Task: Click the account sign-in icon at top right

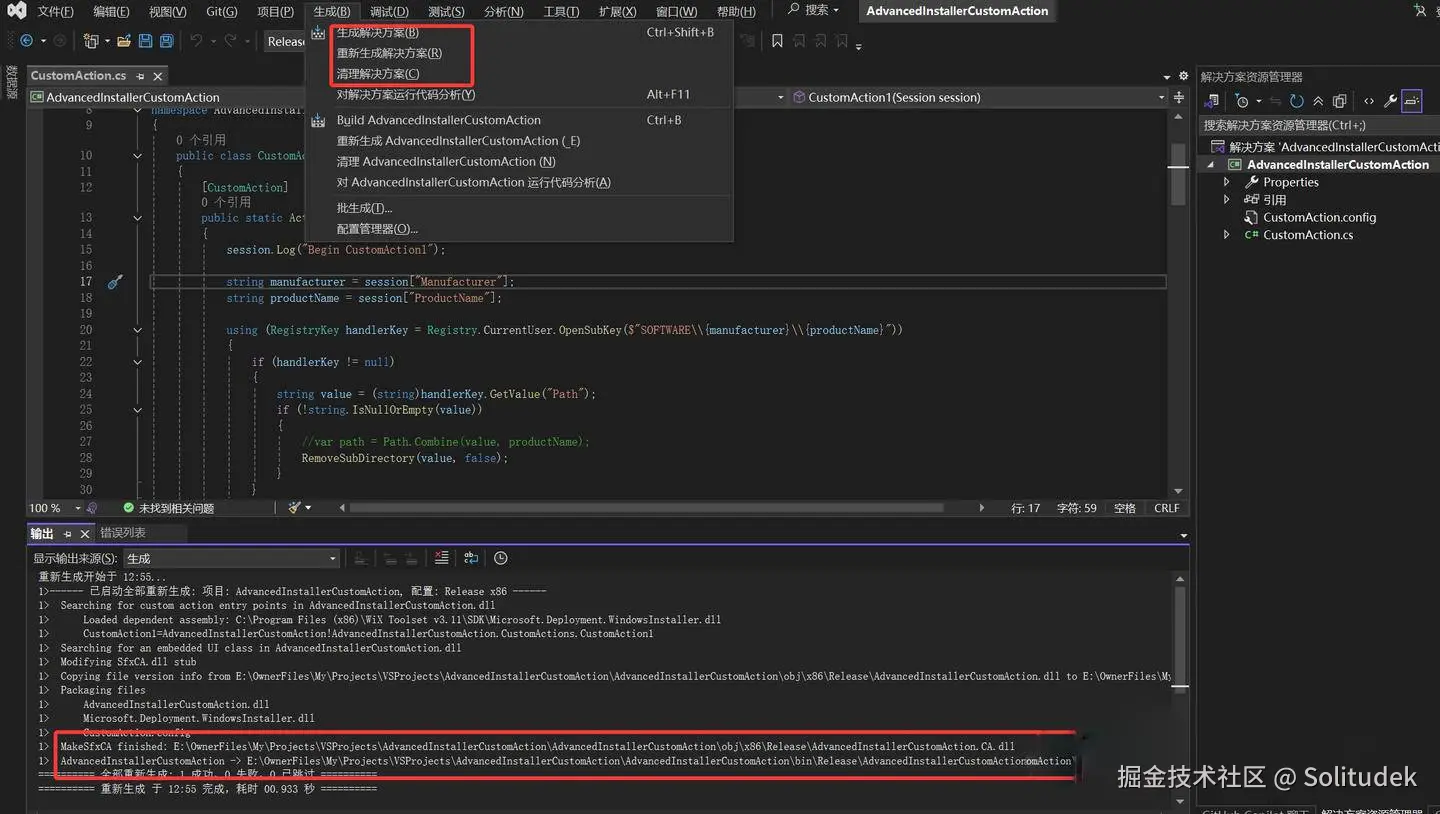Action: (x=1419, y=11)
